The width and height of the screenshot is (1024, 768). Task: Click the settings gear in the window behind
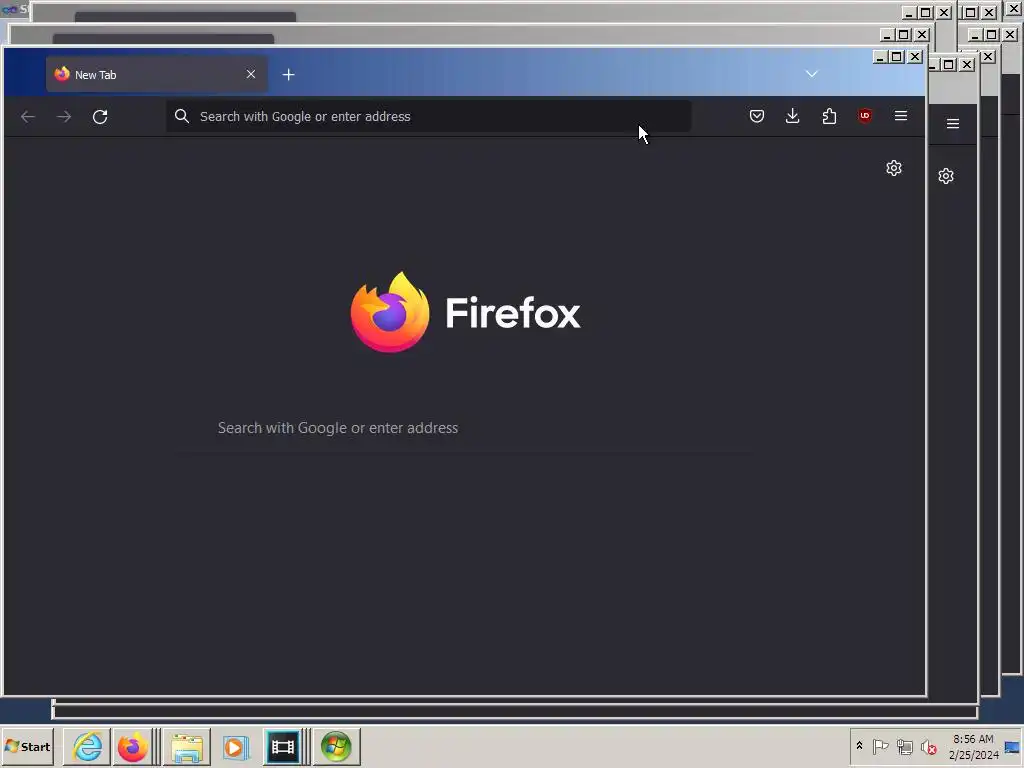pyautogui.click(x=946, y=176)
